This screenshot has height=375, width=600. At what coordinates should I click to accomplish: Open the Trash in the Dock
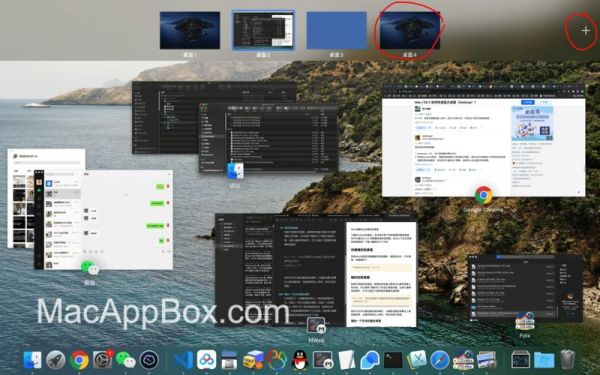(567, 360)
